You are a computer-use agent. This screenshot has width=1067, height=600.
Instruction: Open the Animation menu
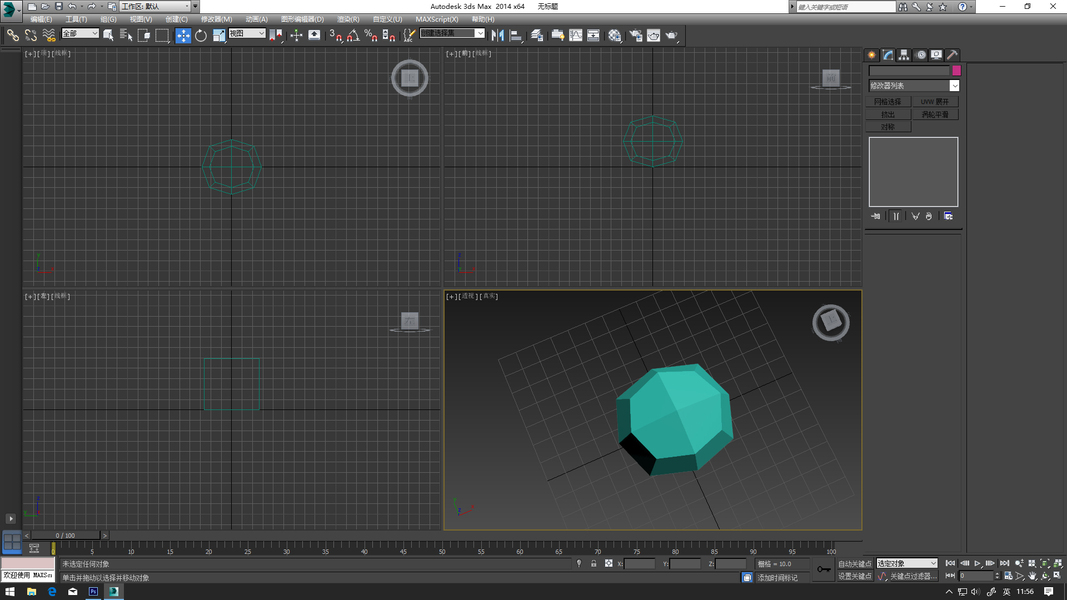[257, 19]
